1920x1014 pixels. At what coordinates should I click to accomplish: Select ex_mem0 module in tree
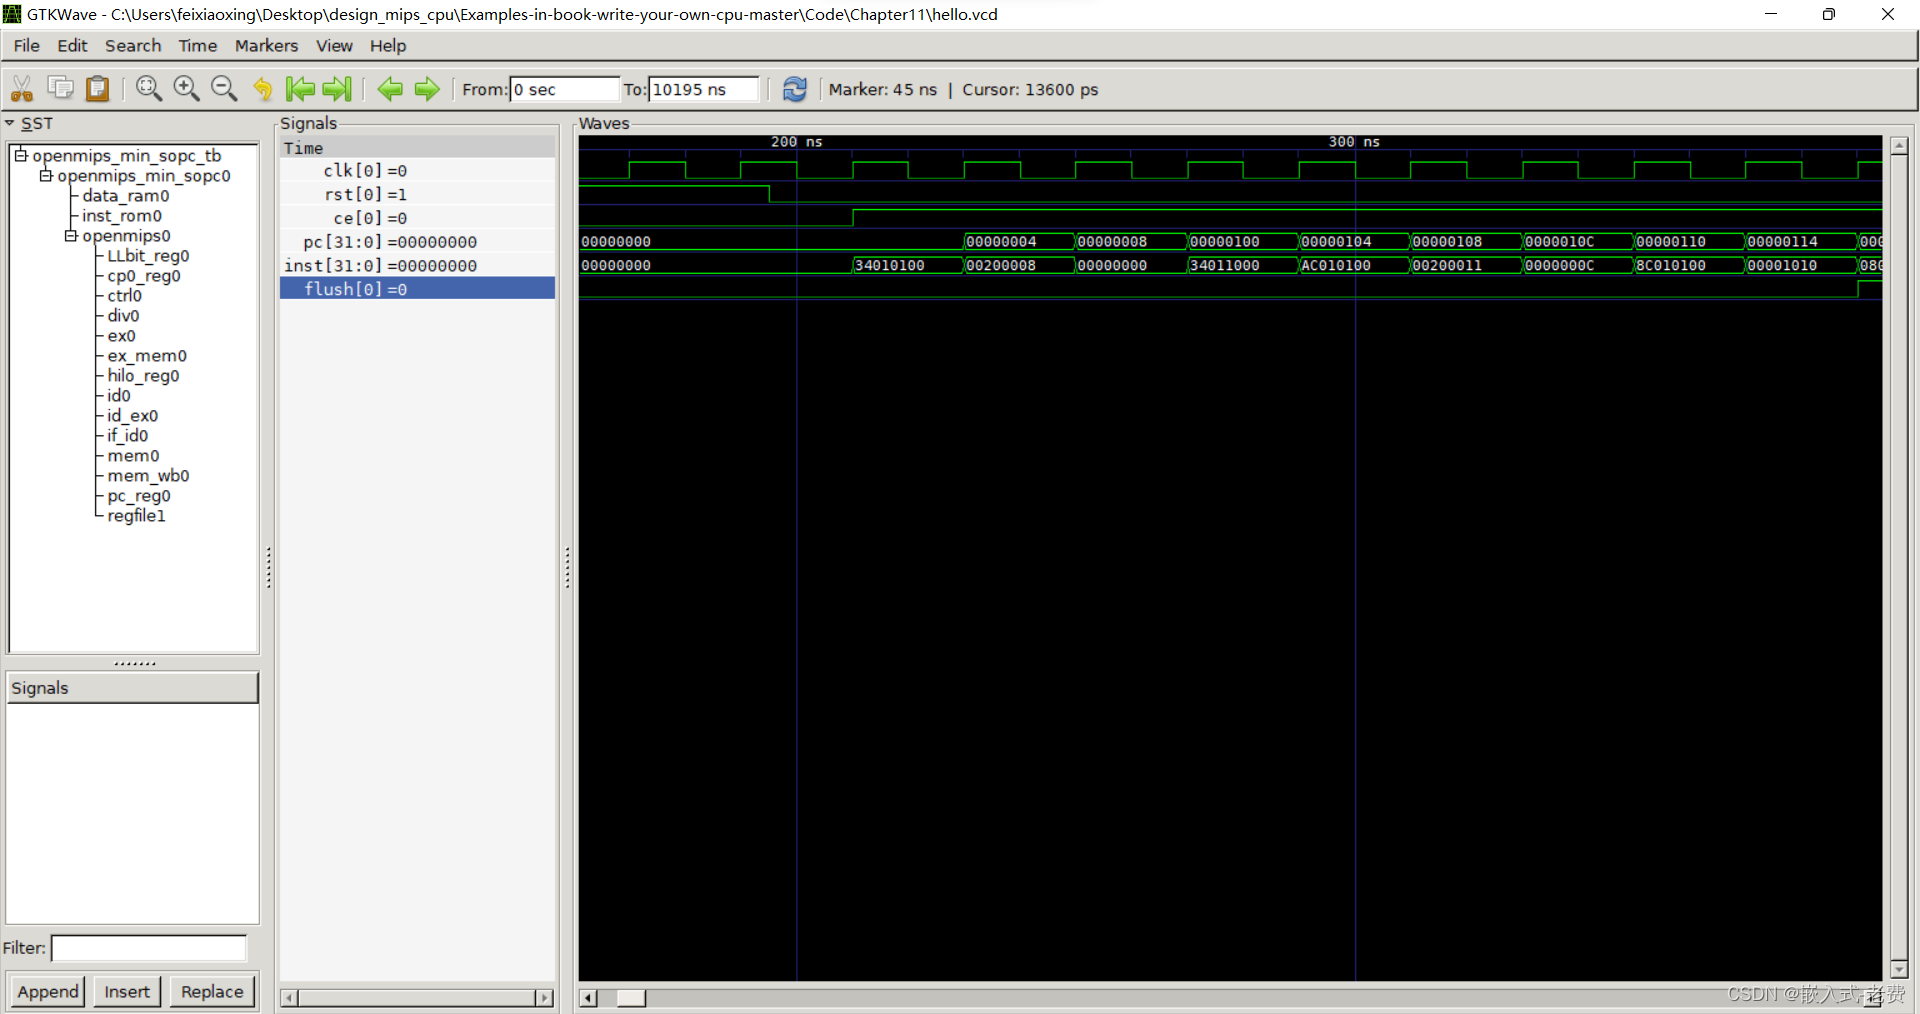coord(147,355)
